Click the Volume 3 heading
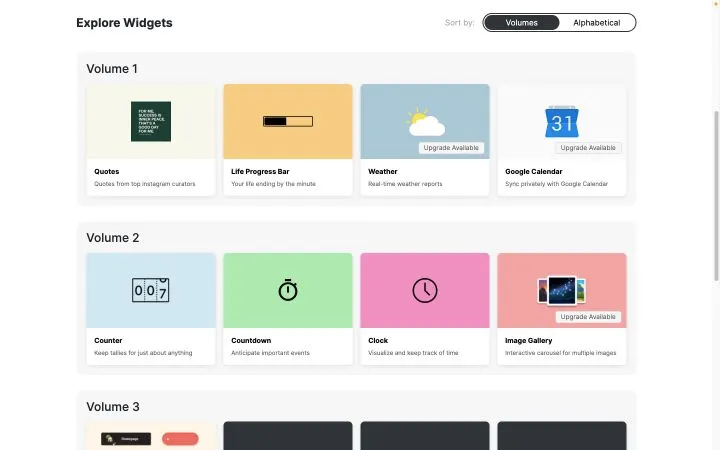720x450 pixels. point(112,407)
